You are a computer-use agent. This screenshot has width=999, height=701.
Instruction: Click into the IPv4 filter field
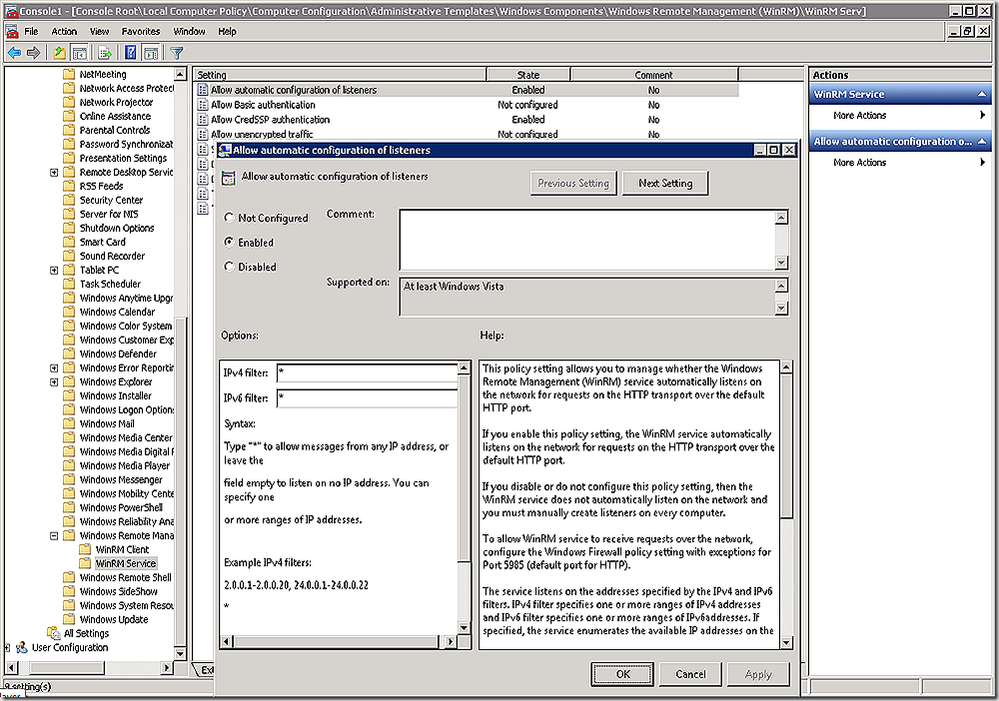(x=368, y=373)
